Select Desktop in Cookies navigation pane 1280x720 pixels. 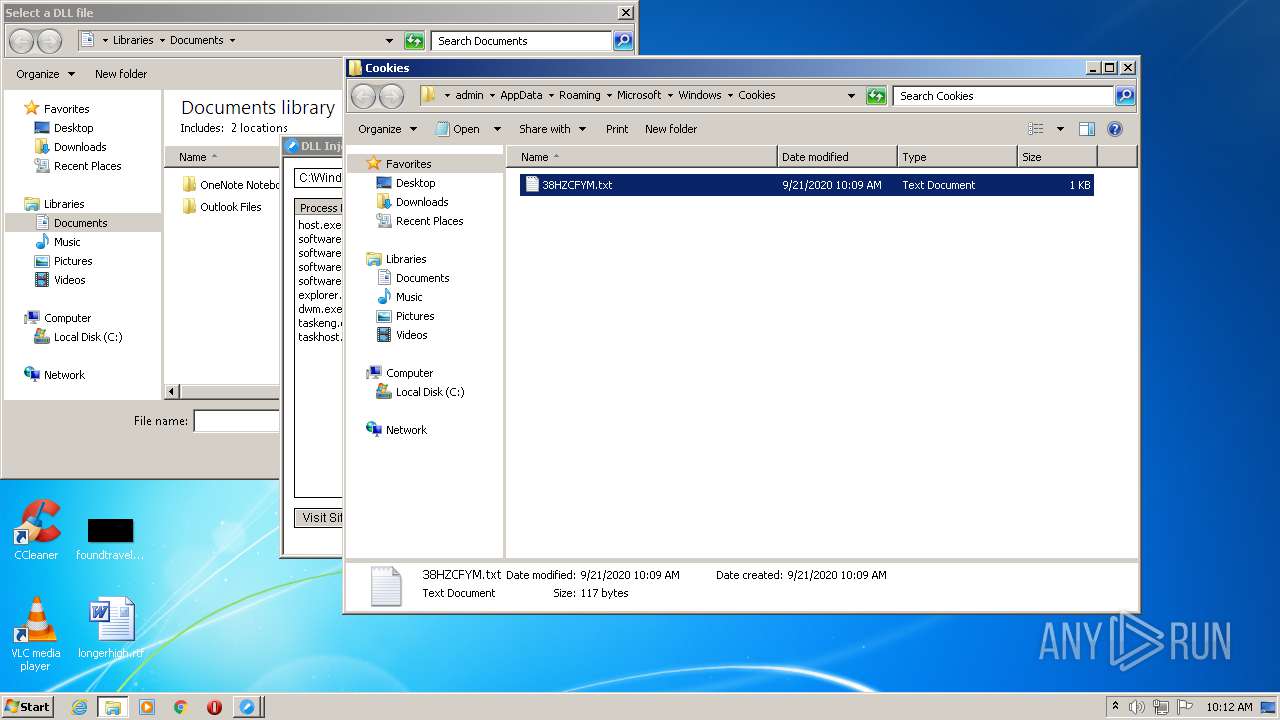point(415,183)
